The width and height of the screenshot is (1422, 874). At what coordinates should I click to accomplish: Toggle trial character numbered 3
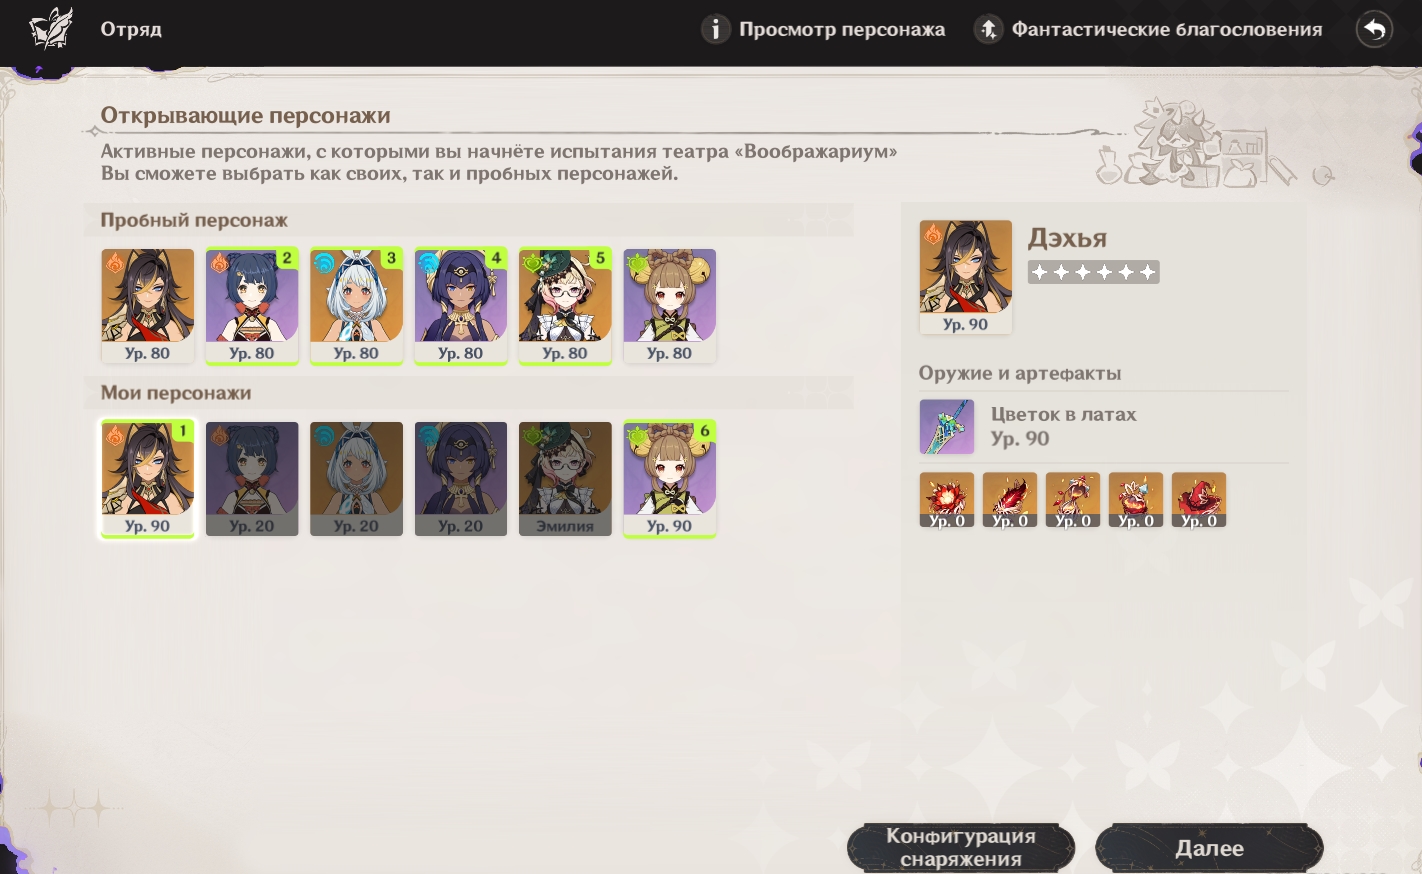[x=356, y=306]
